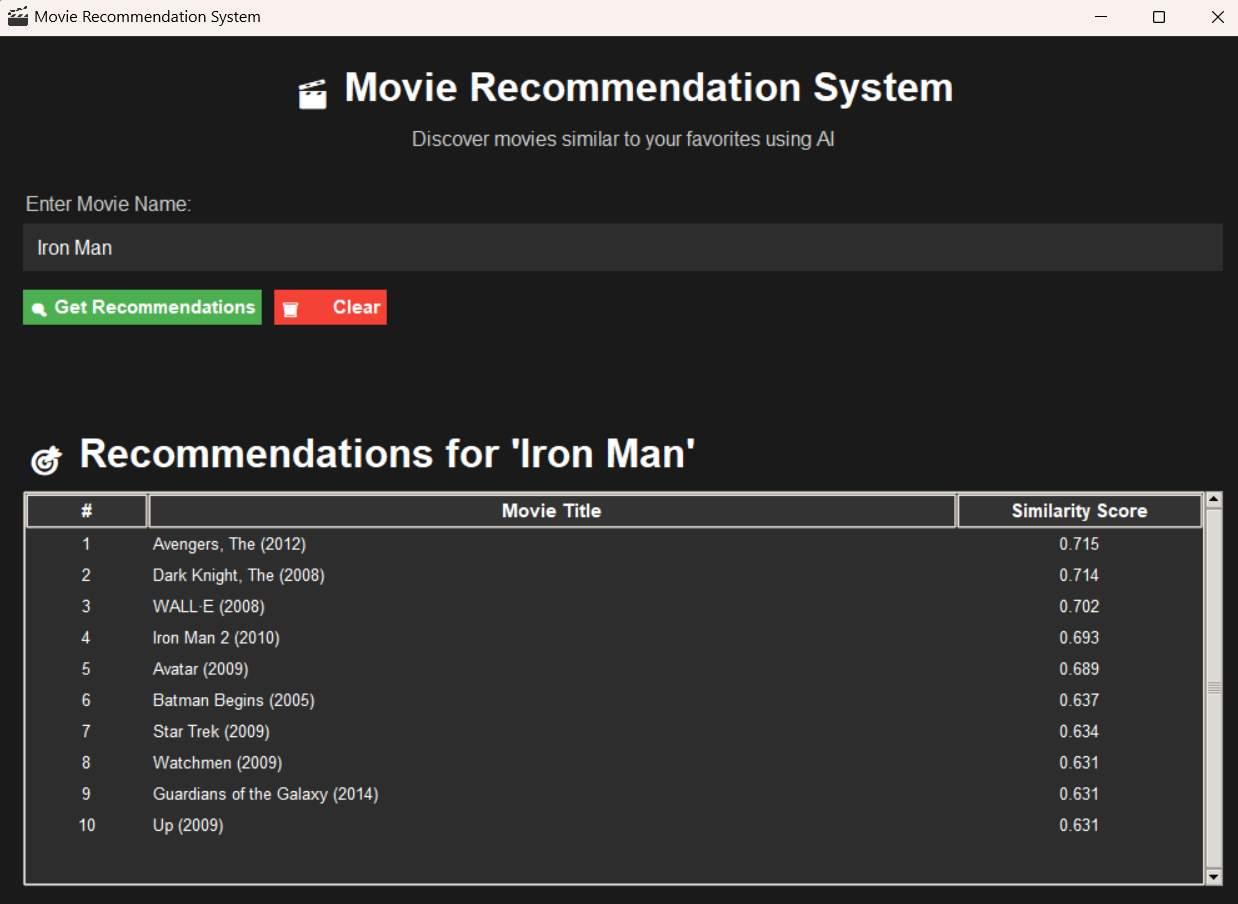Close the Movie Recommendation System window

[x=1216, y=17]
